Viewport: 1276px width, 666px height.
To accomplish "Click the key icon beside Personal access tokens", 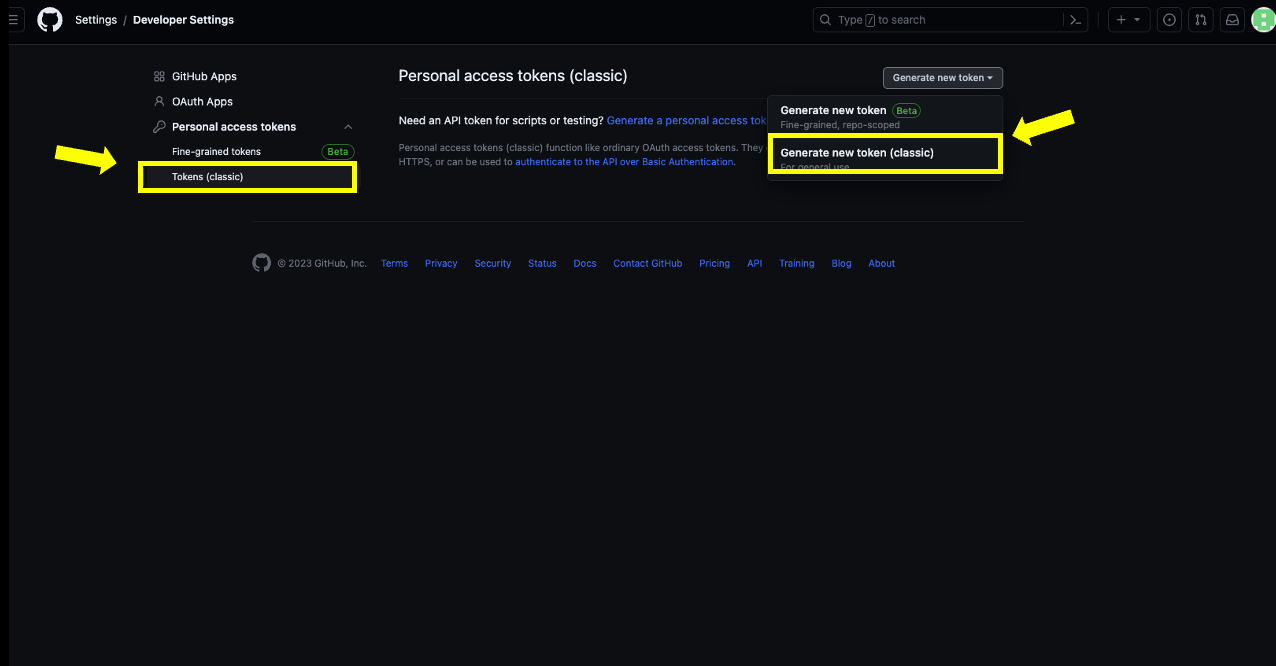I will click(x=159, y=127).
